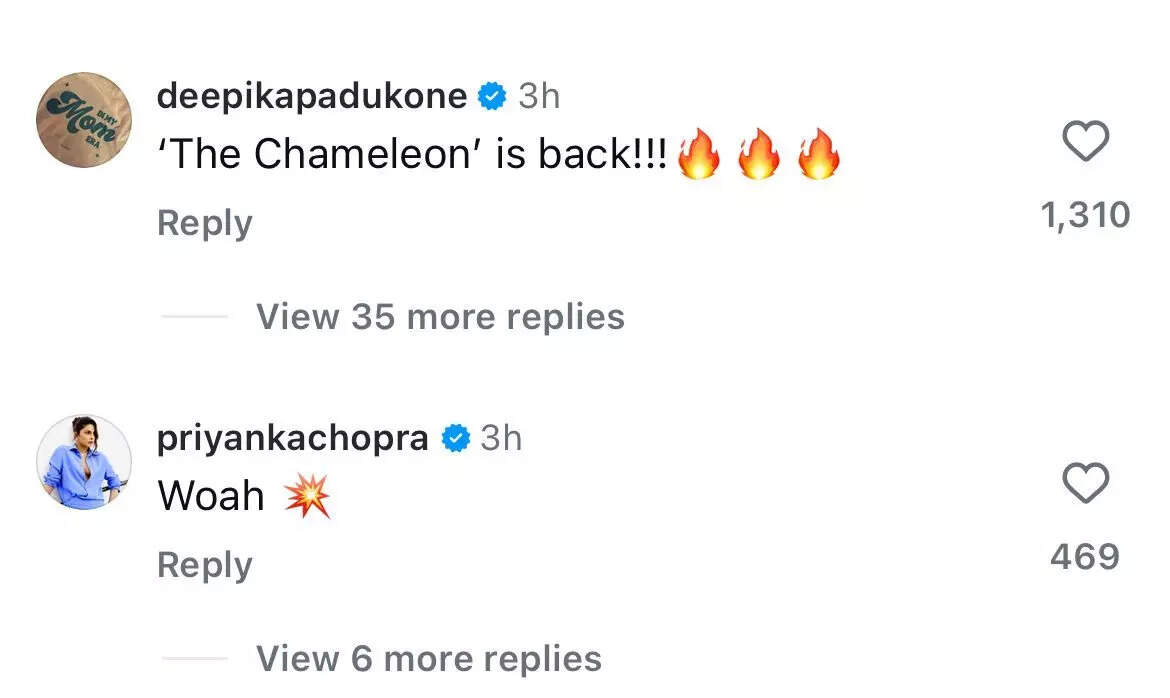Click the 3h timestamp on Deepika's comment
1170x698 pixels.
coord(539,95)
